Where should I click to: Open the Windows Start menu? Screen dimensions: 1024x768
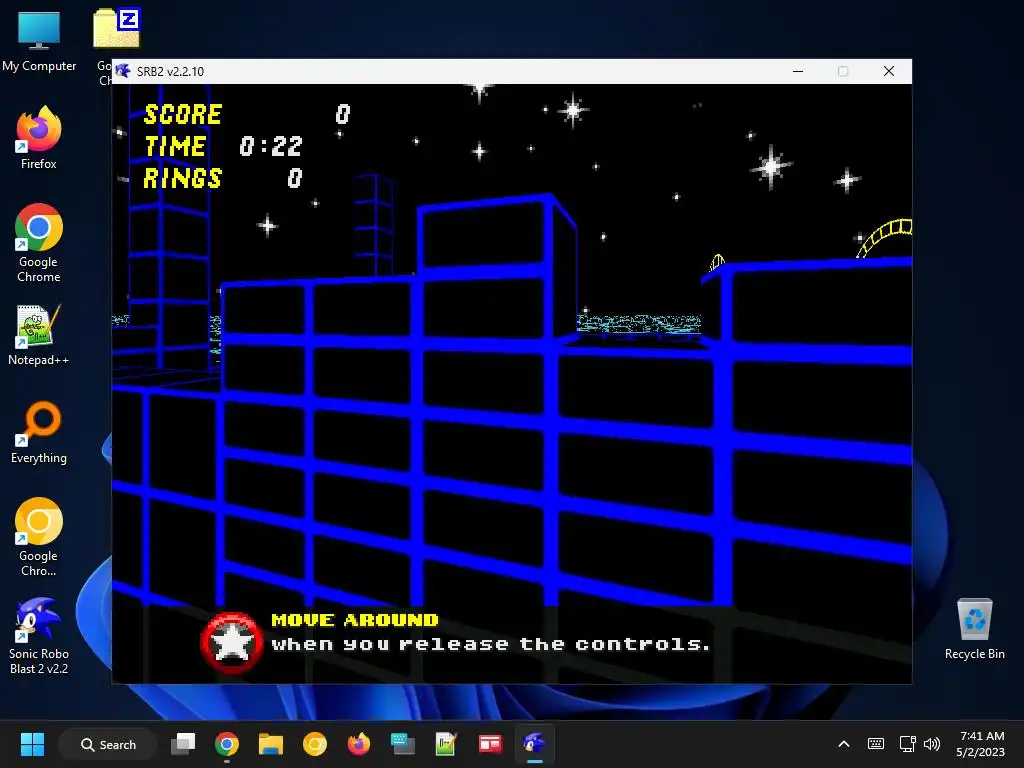[32, 744]
